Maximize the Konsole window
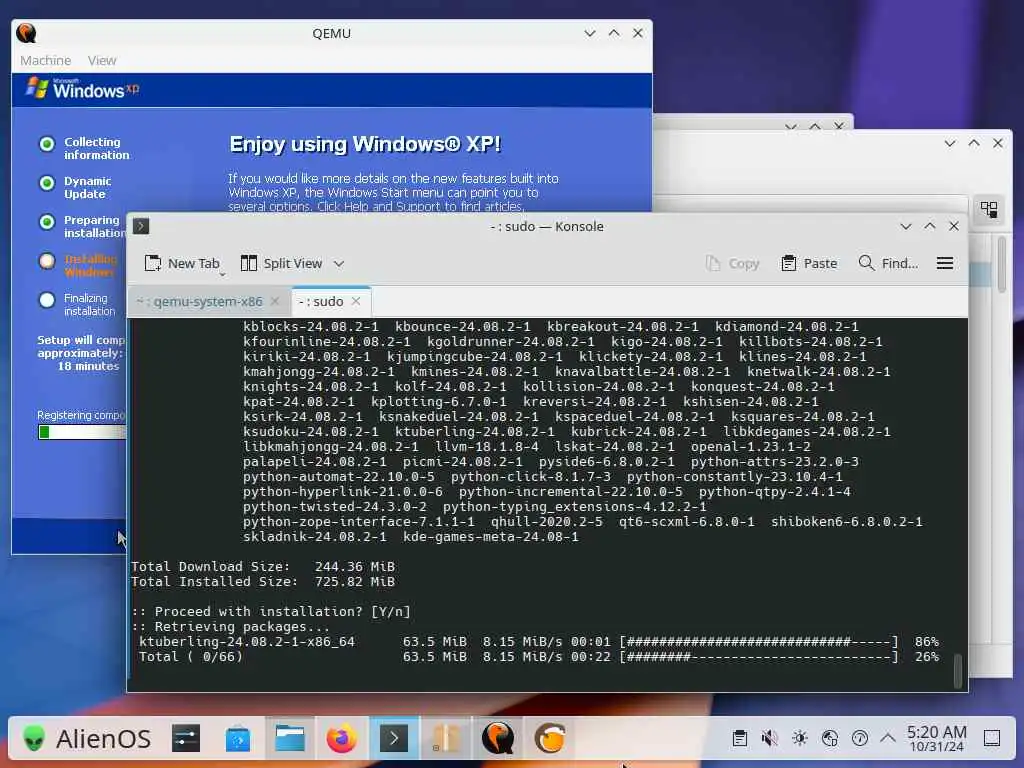The width and height of the screenshot is (1024, 768). pyautogui.click(x=930, y=226)
